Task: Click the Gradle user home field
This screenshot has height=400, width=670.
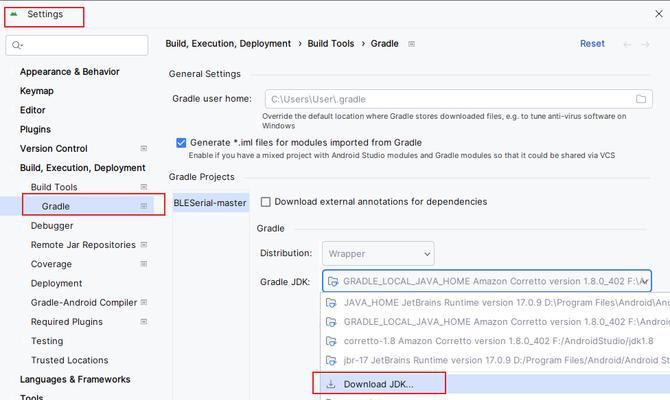Action: pyautogui.click(x=458, y=99)
